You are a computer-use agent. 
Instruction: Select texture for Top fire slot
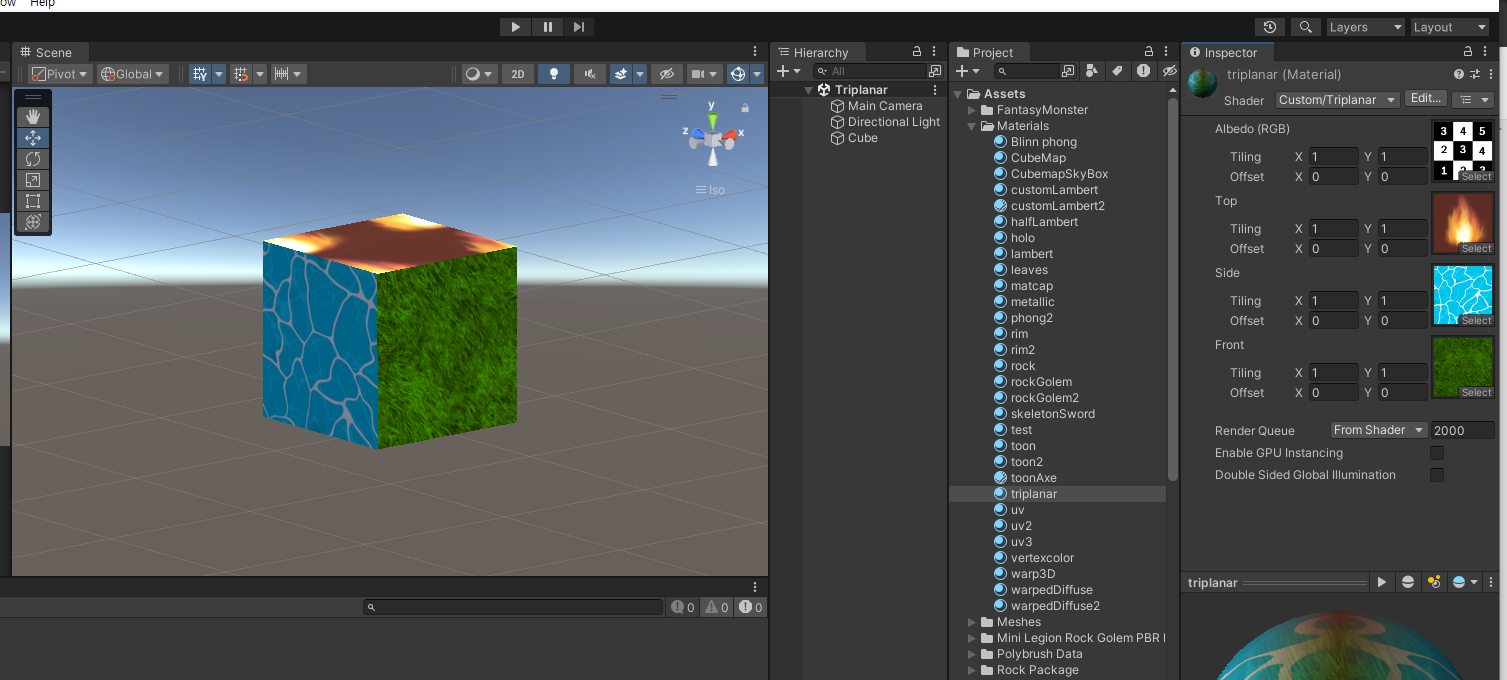tap(1476, 249)
